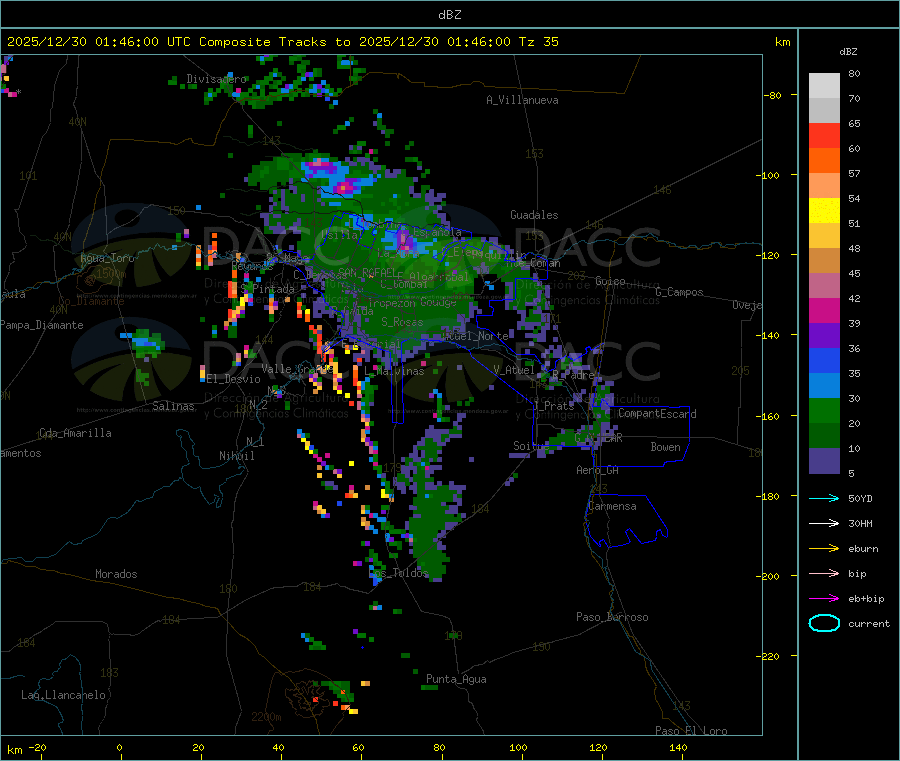Click the cyan 50YD arrow icon
The height and width of the screenshot is (761, 900).
coord(824,498)
